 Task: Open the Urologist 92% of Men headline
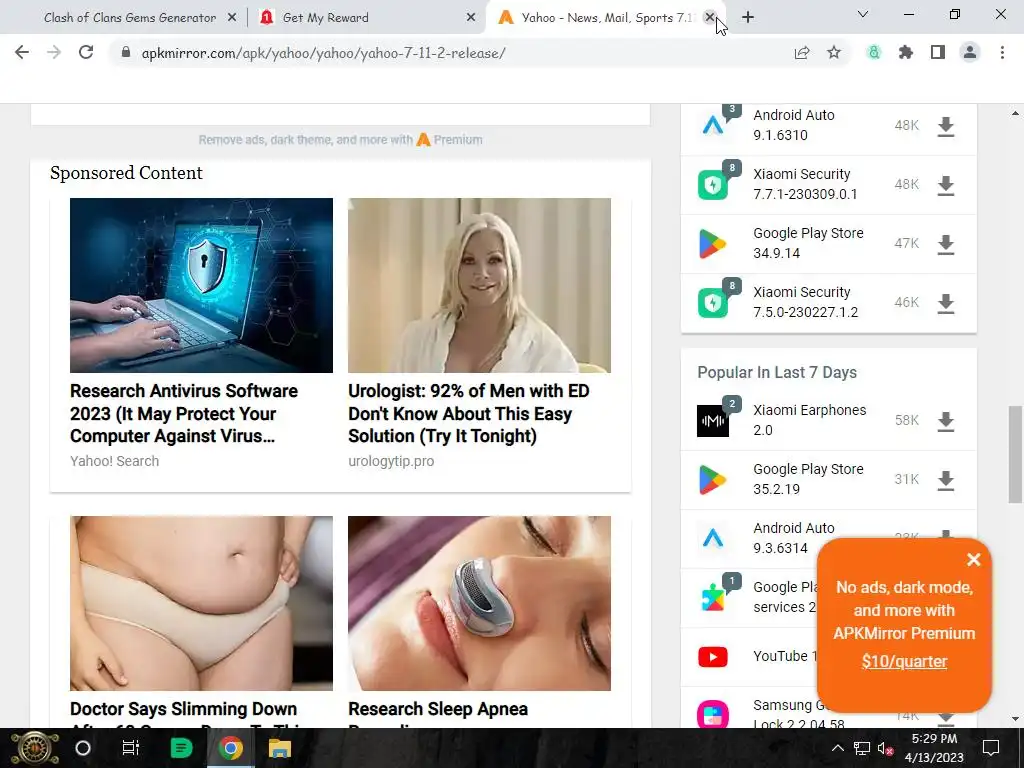[468, 413]
